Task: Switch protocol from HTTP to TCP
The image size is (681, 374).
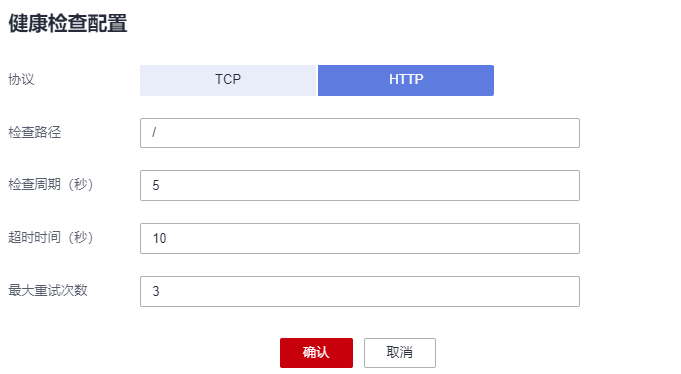Action: [x=228, y=80]
